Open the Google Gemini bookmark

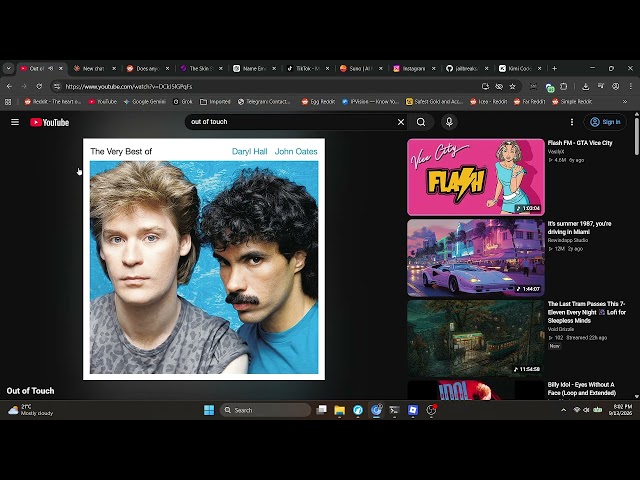click(x=144, y=102)
